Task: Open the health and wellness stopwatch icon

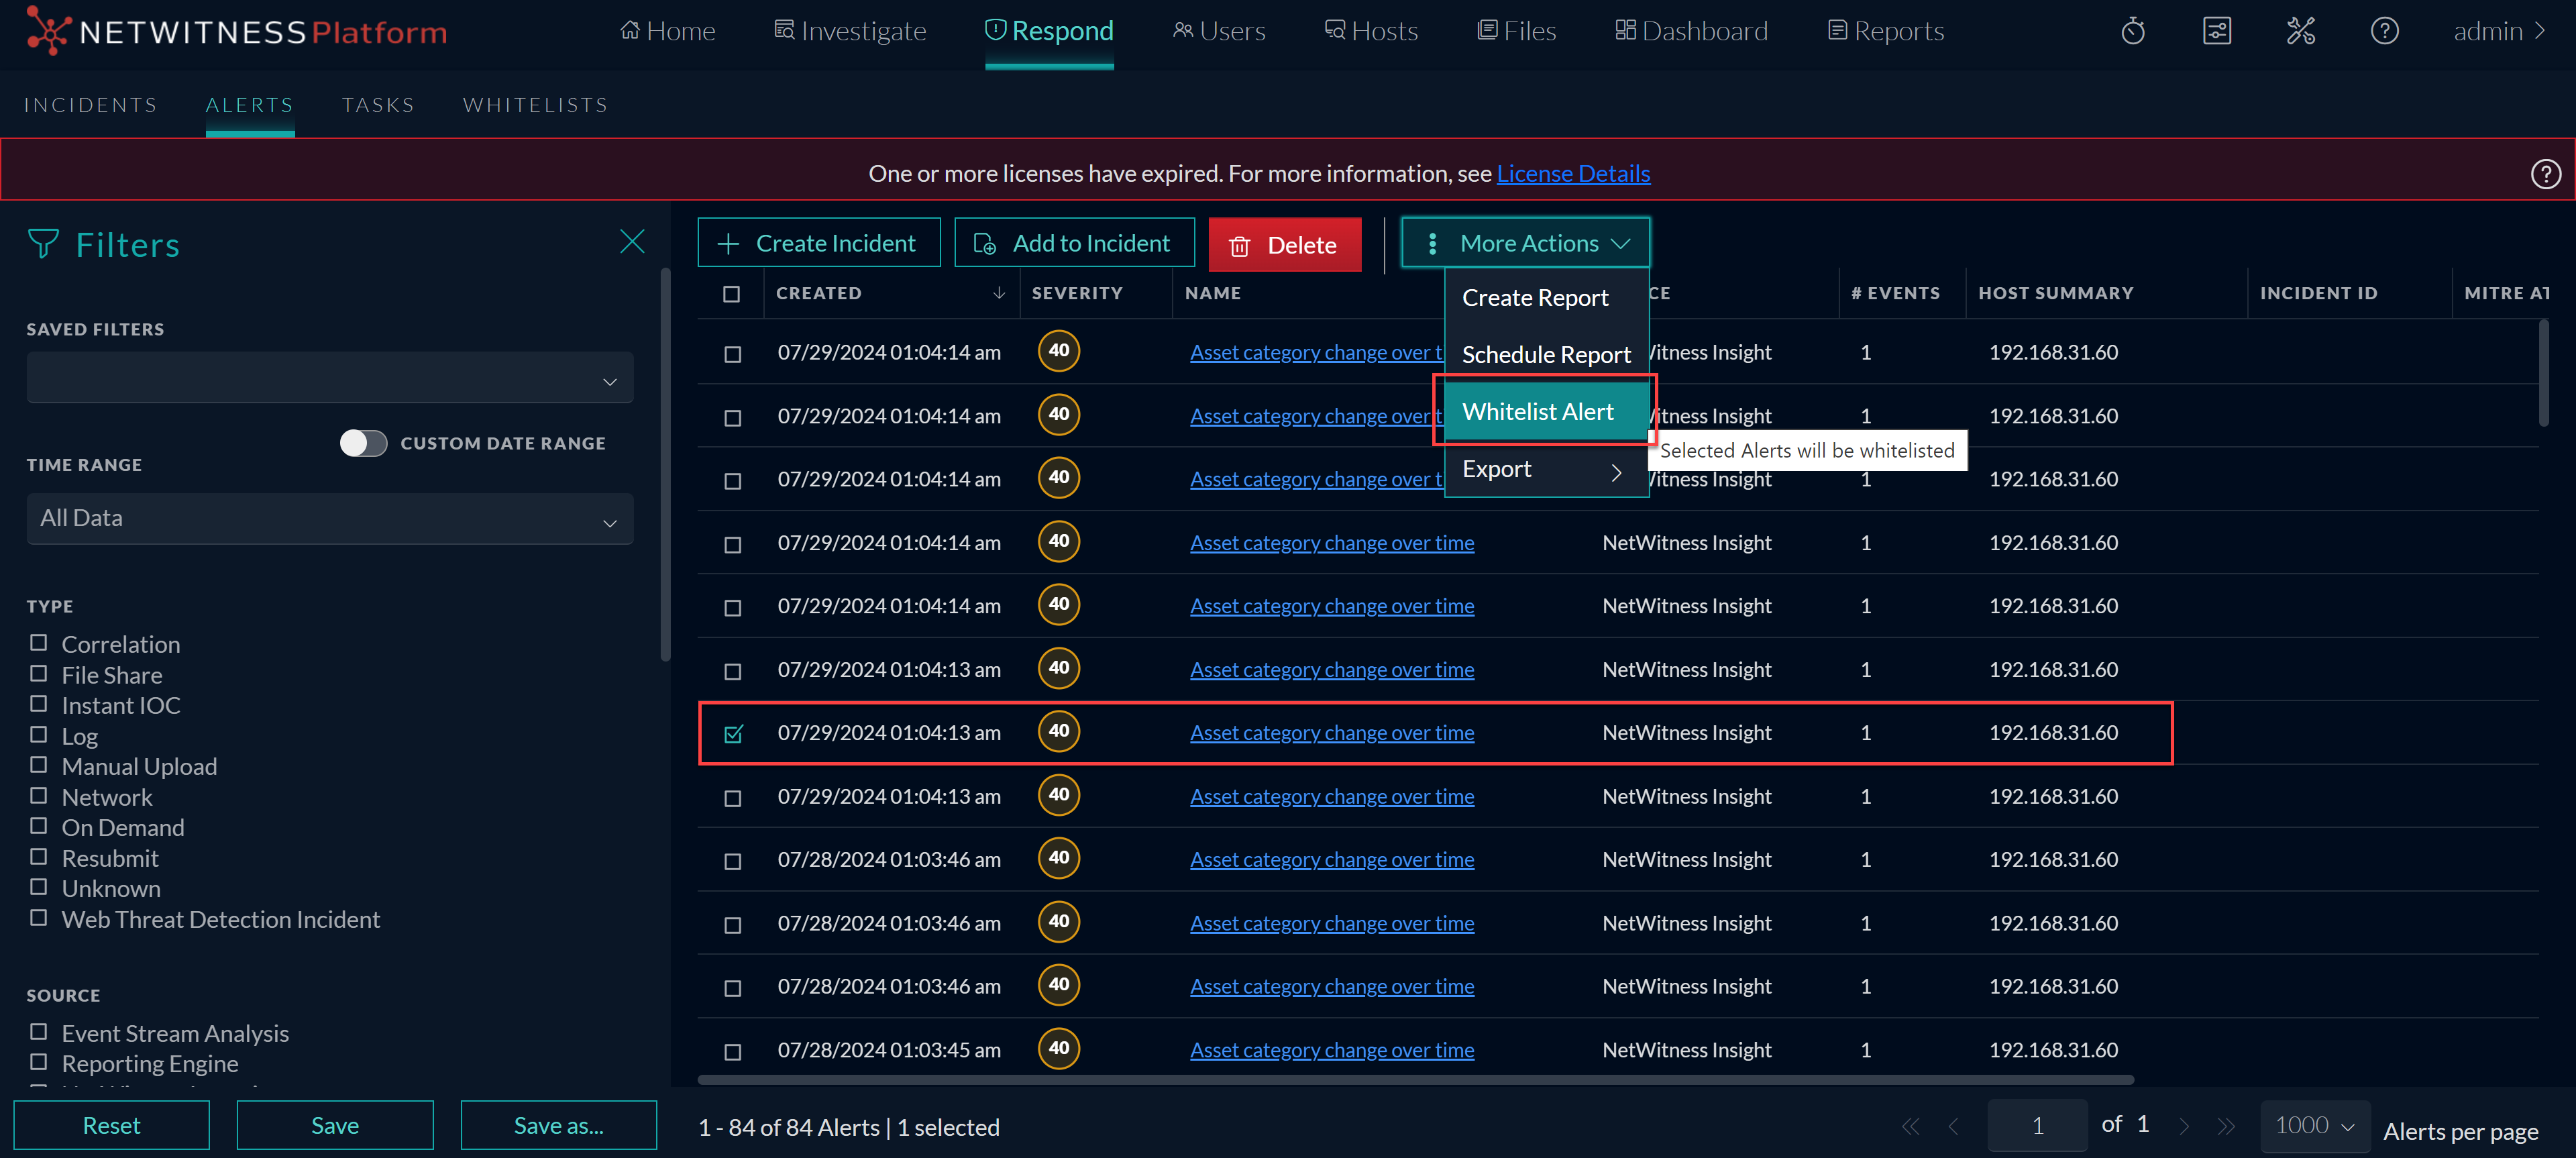Action: (x=2132, y=31)
